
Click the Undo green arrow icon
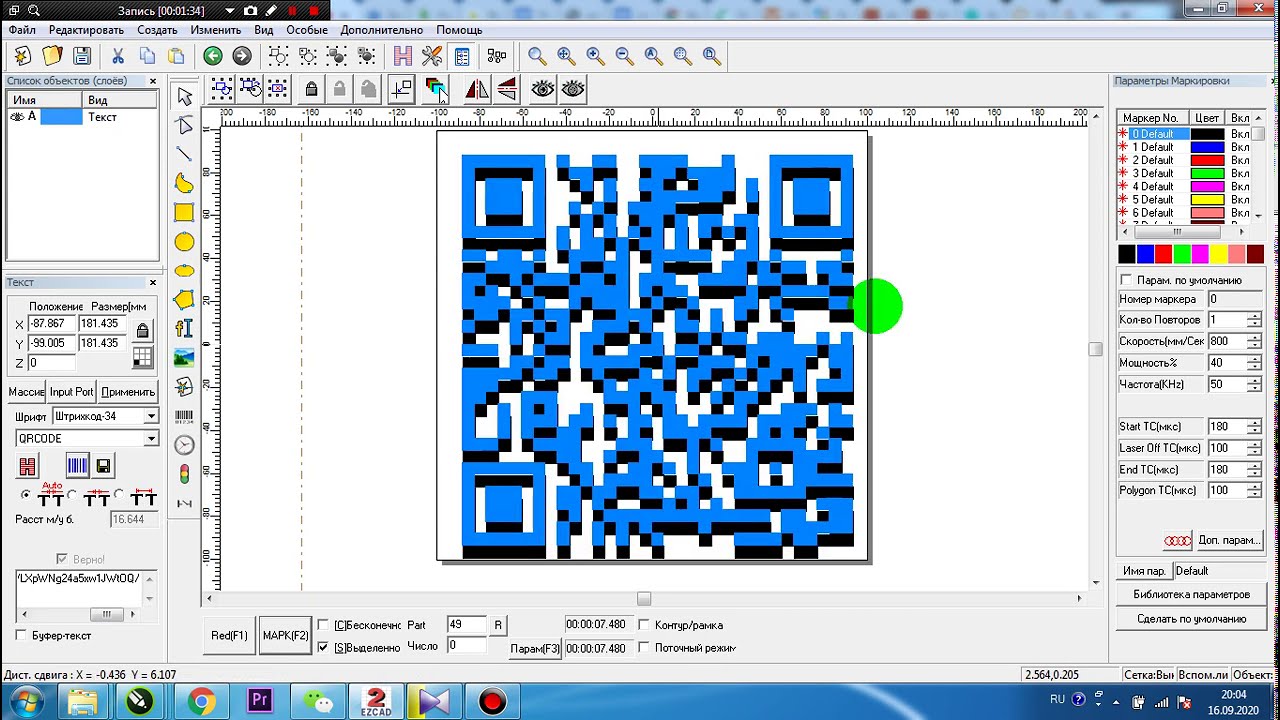click(x=212, y=56)
